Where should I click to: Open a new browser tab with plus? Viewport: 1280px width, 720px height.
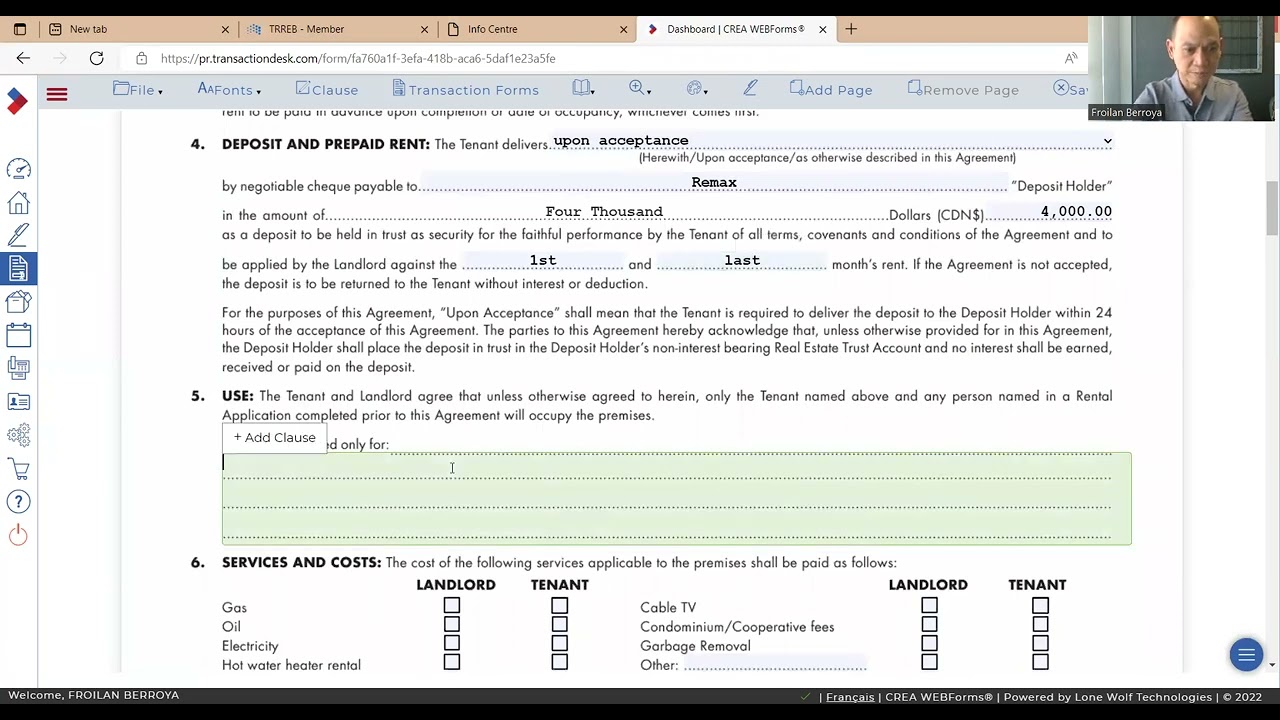click(x=851, y=29)
